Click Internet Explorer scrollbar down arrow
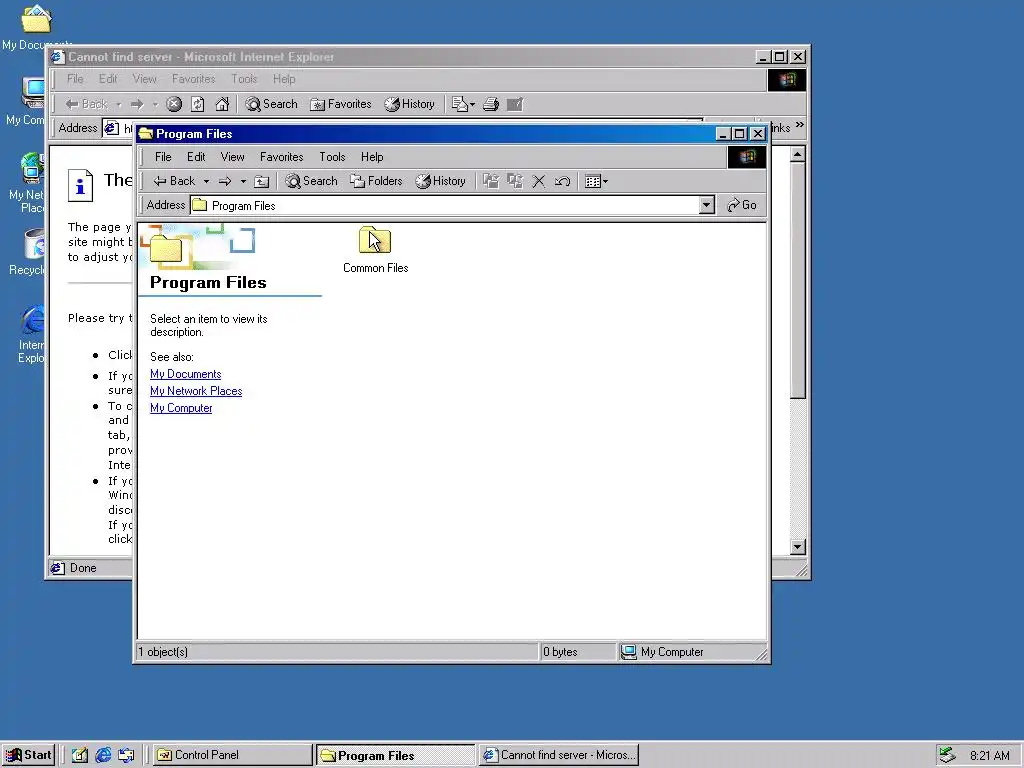The width and height of the screenshot is (1024, 768). [x=797, y=547]
